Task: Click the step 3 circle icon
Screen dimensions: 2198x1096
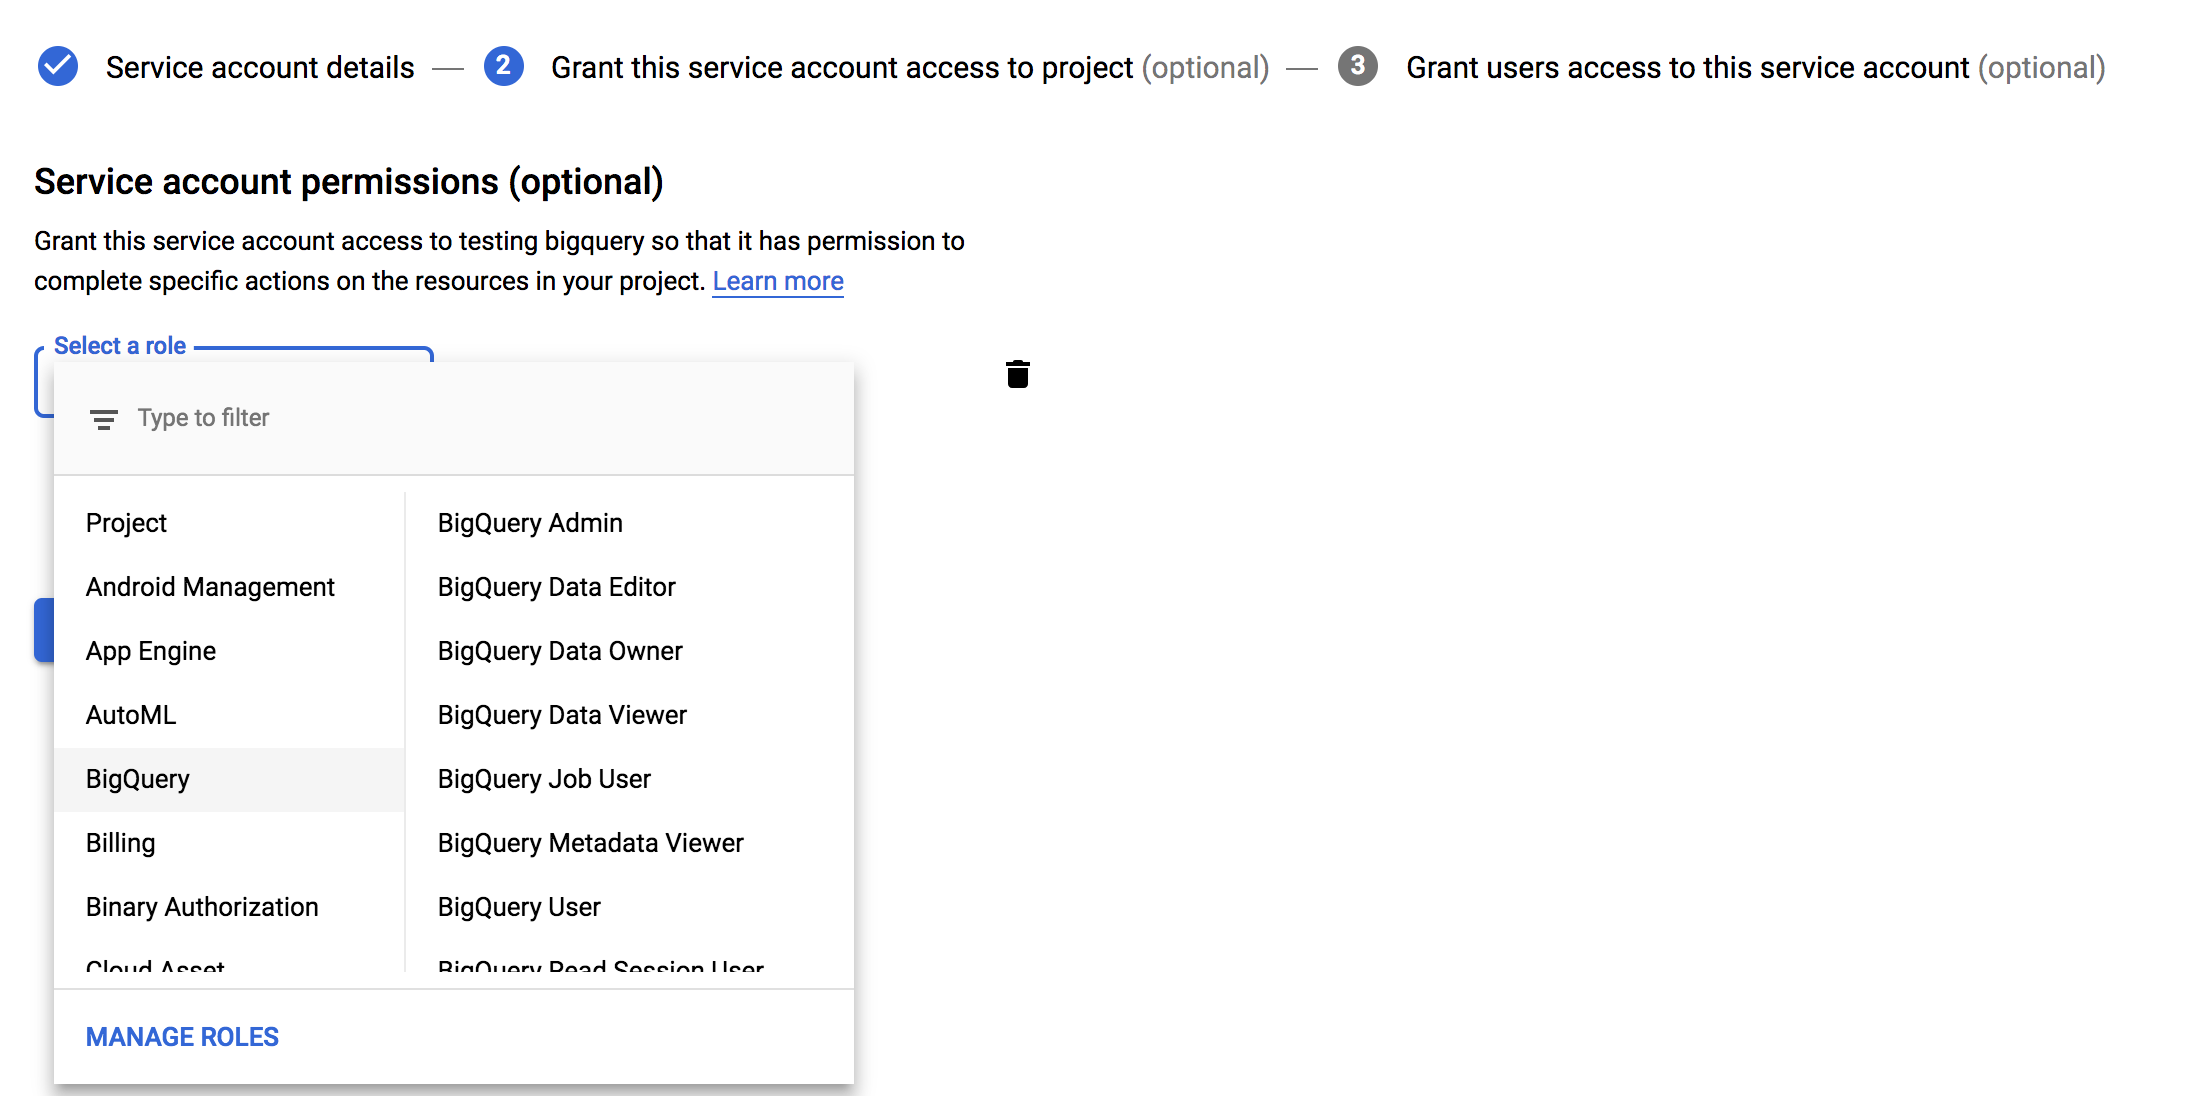Action: click(1357, 67)
